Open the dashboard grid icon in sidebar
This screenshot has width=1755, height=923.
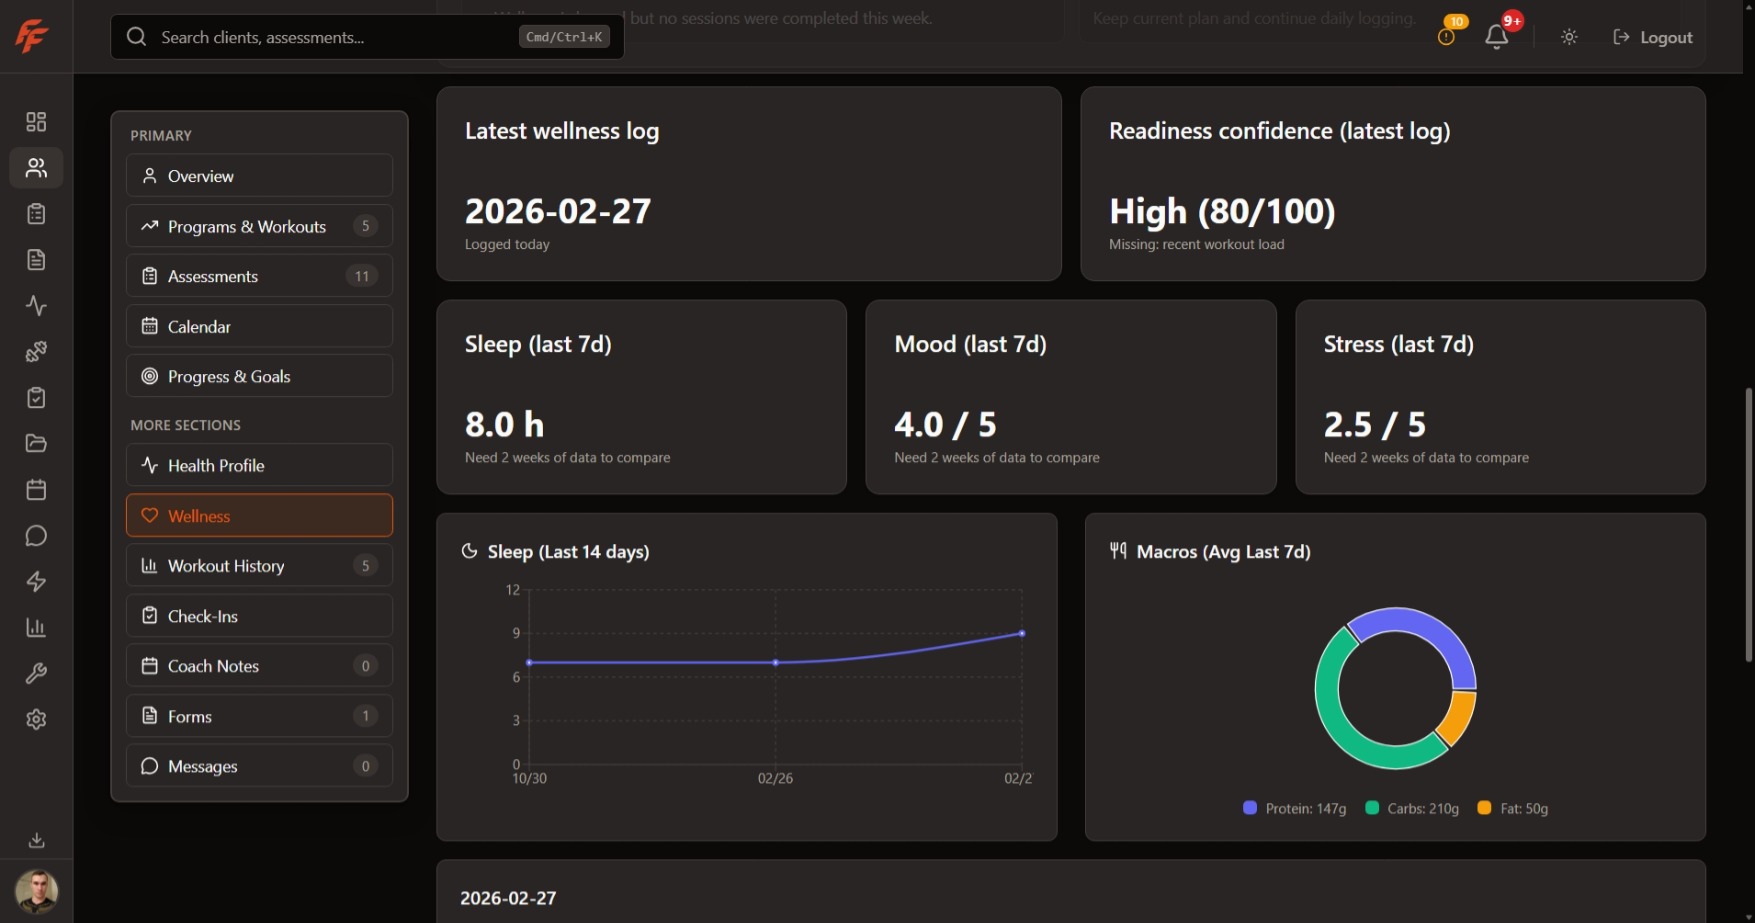point(36,121)
